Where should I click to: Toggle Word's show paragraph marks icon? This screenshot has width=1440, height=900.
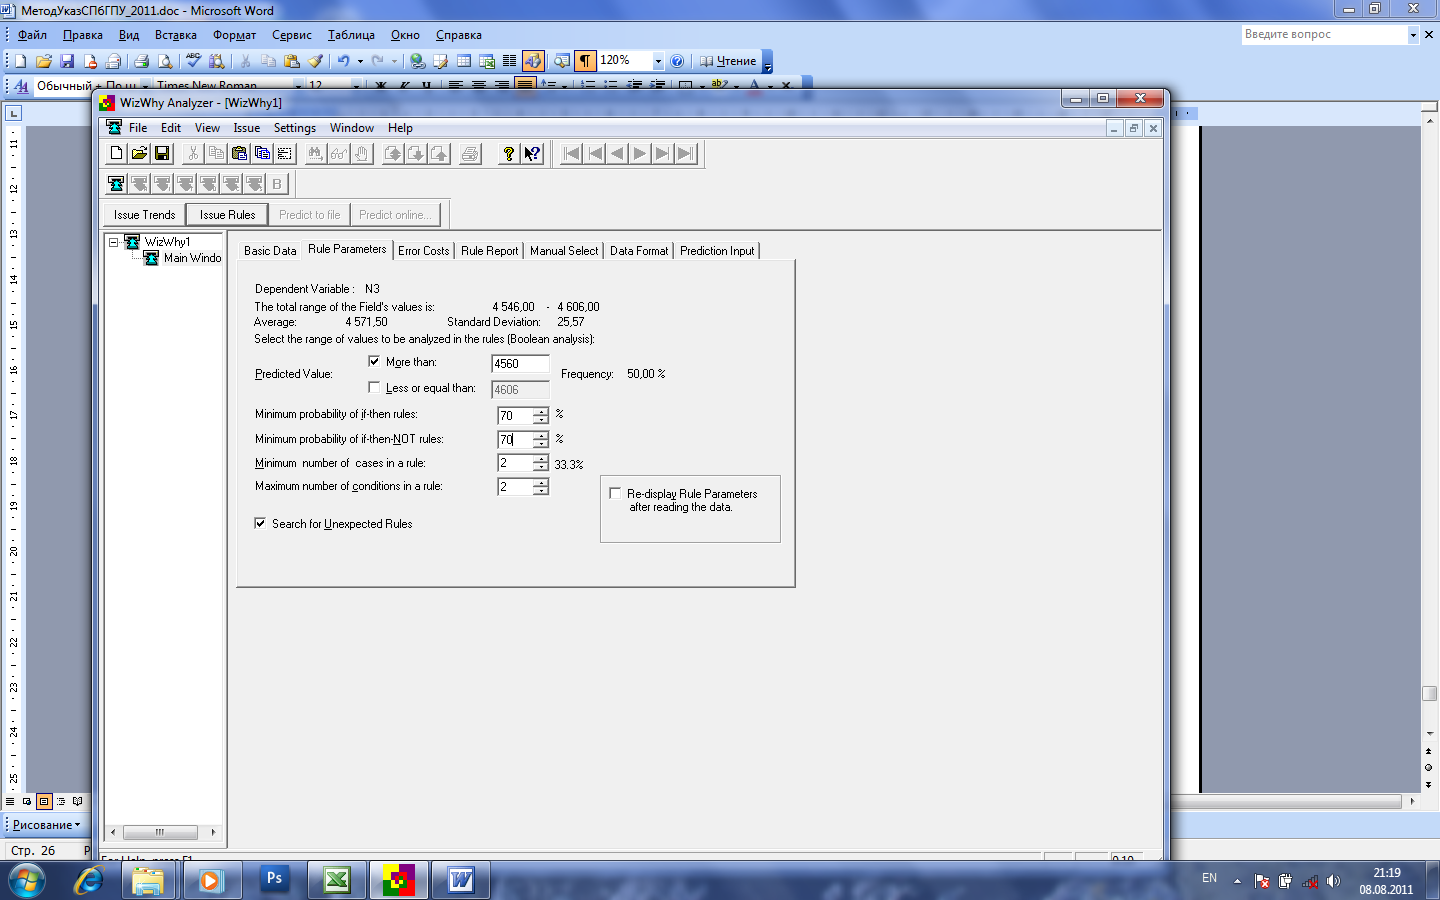coord(586,61)
